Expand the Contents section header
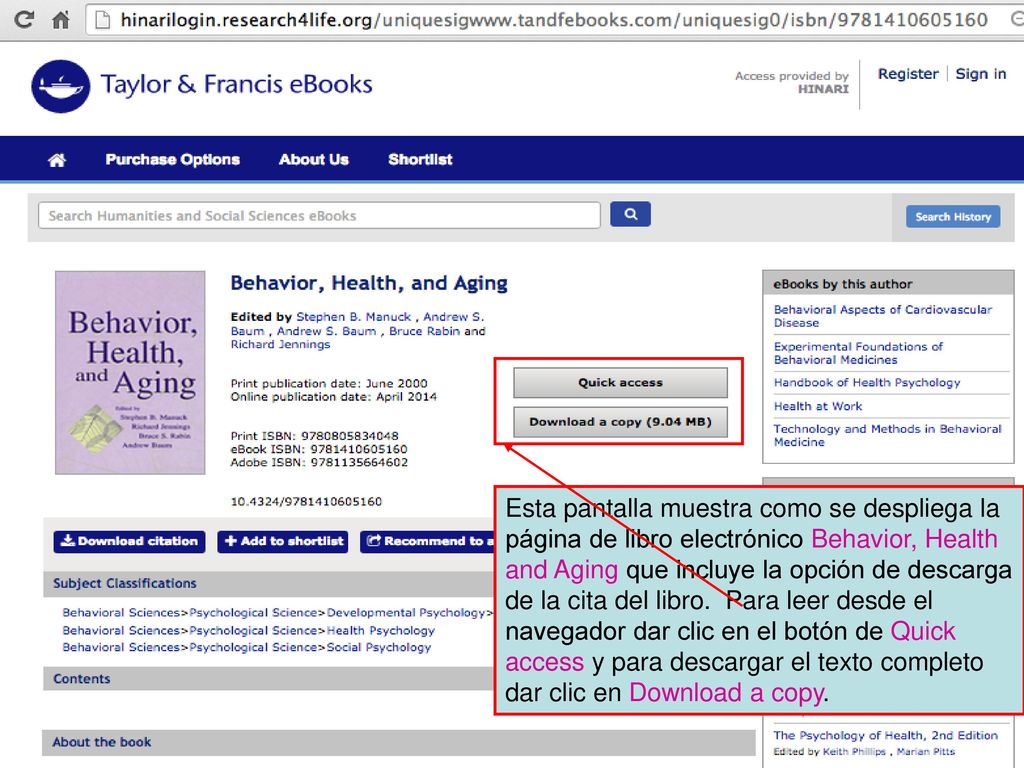This screenshot has height=768, width=1024. [x=268, y=679]
